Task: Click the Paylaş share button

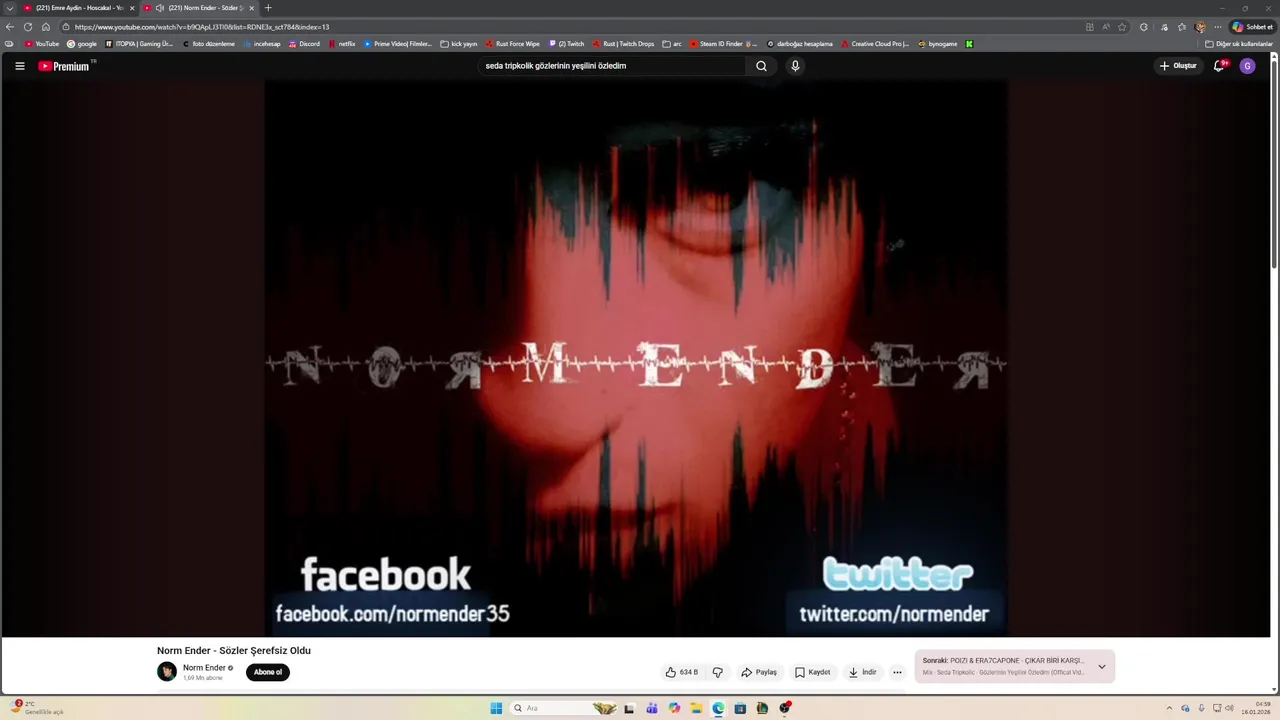Action: pyautogui.click(x=759, y=672)
